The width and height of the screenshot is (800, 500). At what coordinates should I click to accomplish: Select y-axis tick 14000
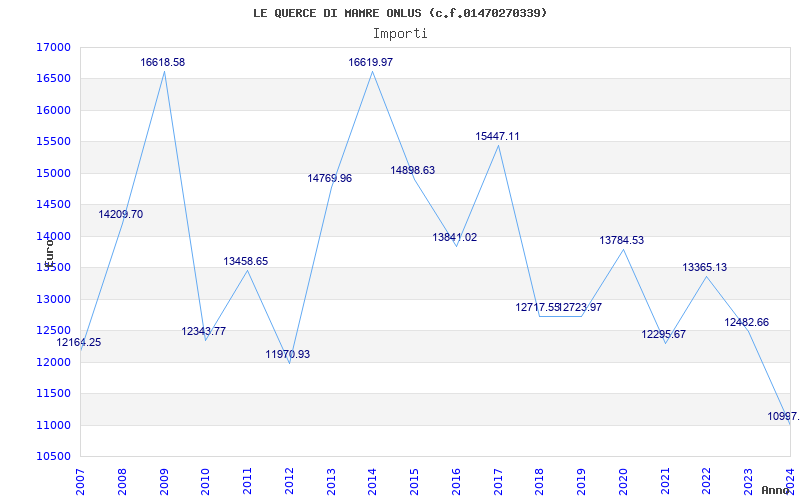pyautogui.click(x=53, y=236)
